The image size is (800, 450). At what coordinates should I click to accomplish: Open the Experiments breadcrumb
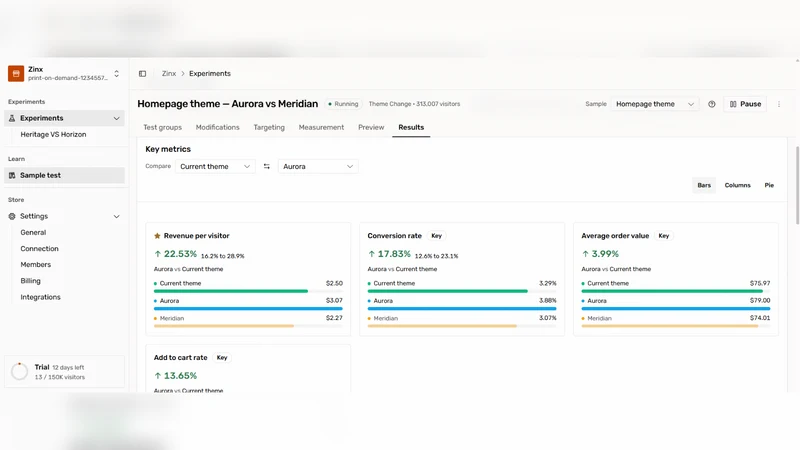[x=210, y=73]
